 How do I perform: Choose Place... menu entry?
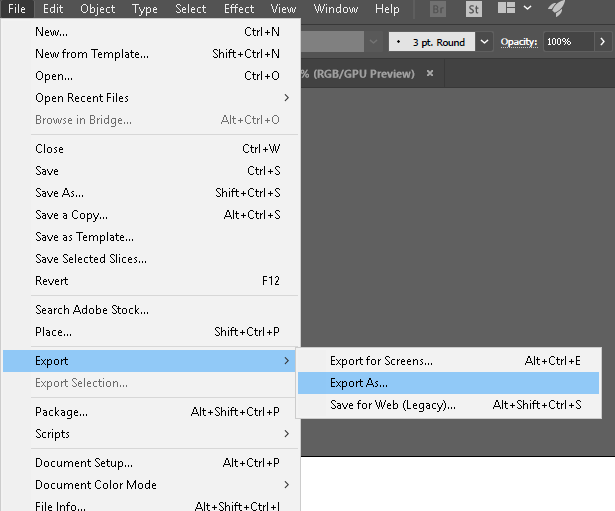[150, 331]
